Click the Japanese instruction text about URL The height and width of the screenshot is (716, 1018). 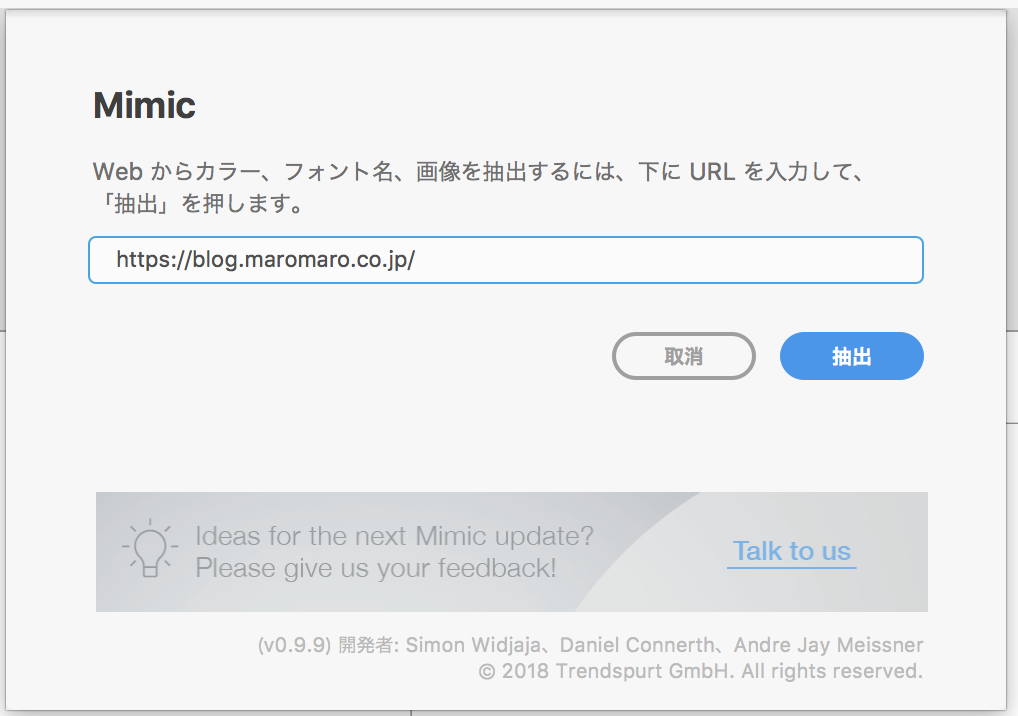tap(479, 188)
